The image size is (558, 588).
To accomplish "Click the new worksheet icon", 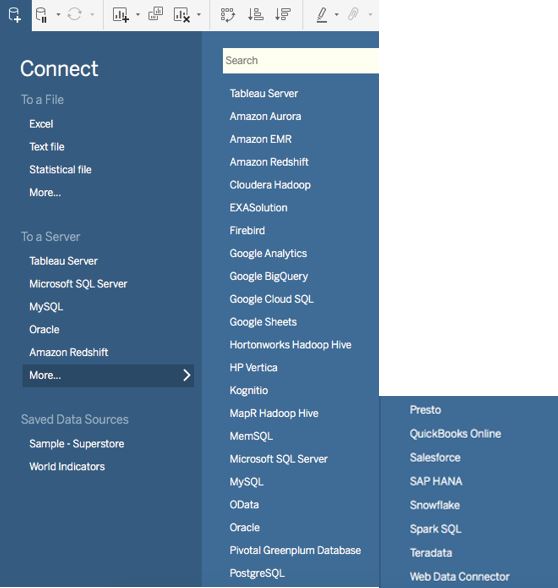I will pos(121,15).
